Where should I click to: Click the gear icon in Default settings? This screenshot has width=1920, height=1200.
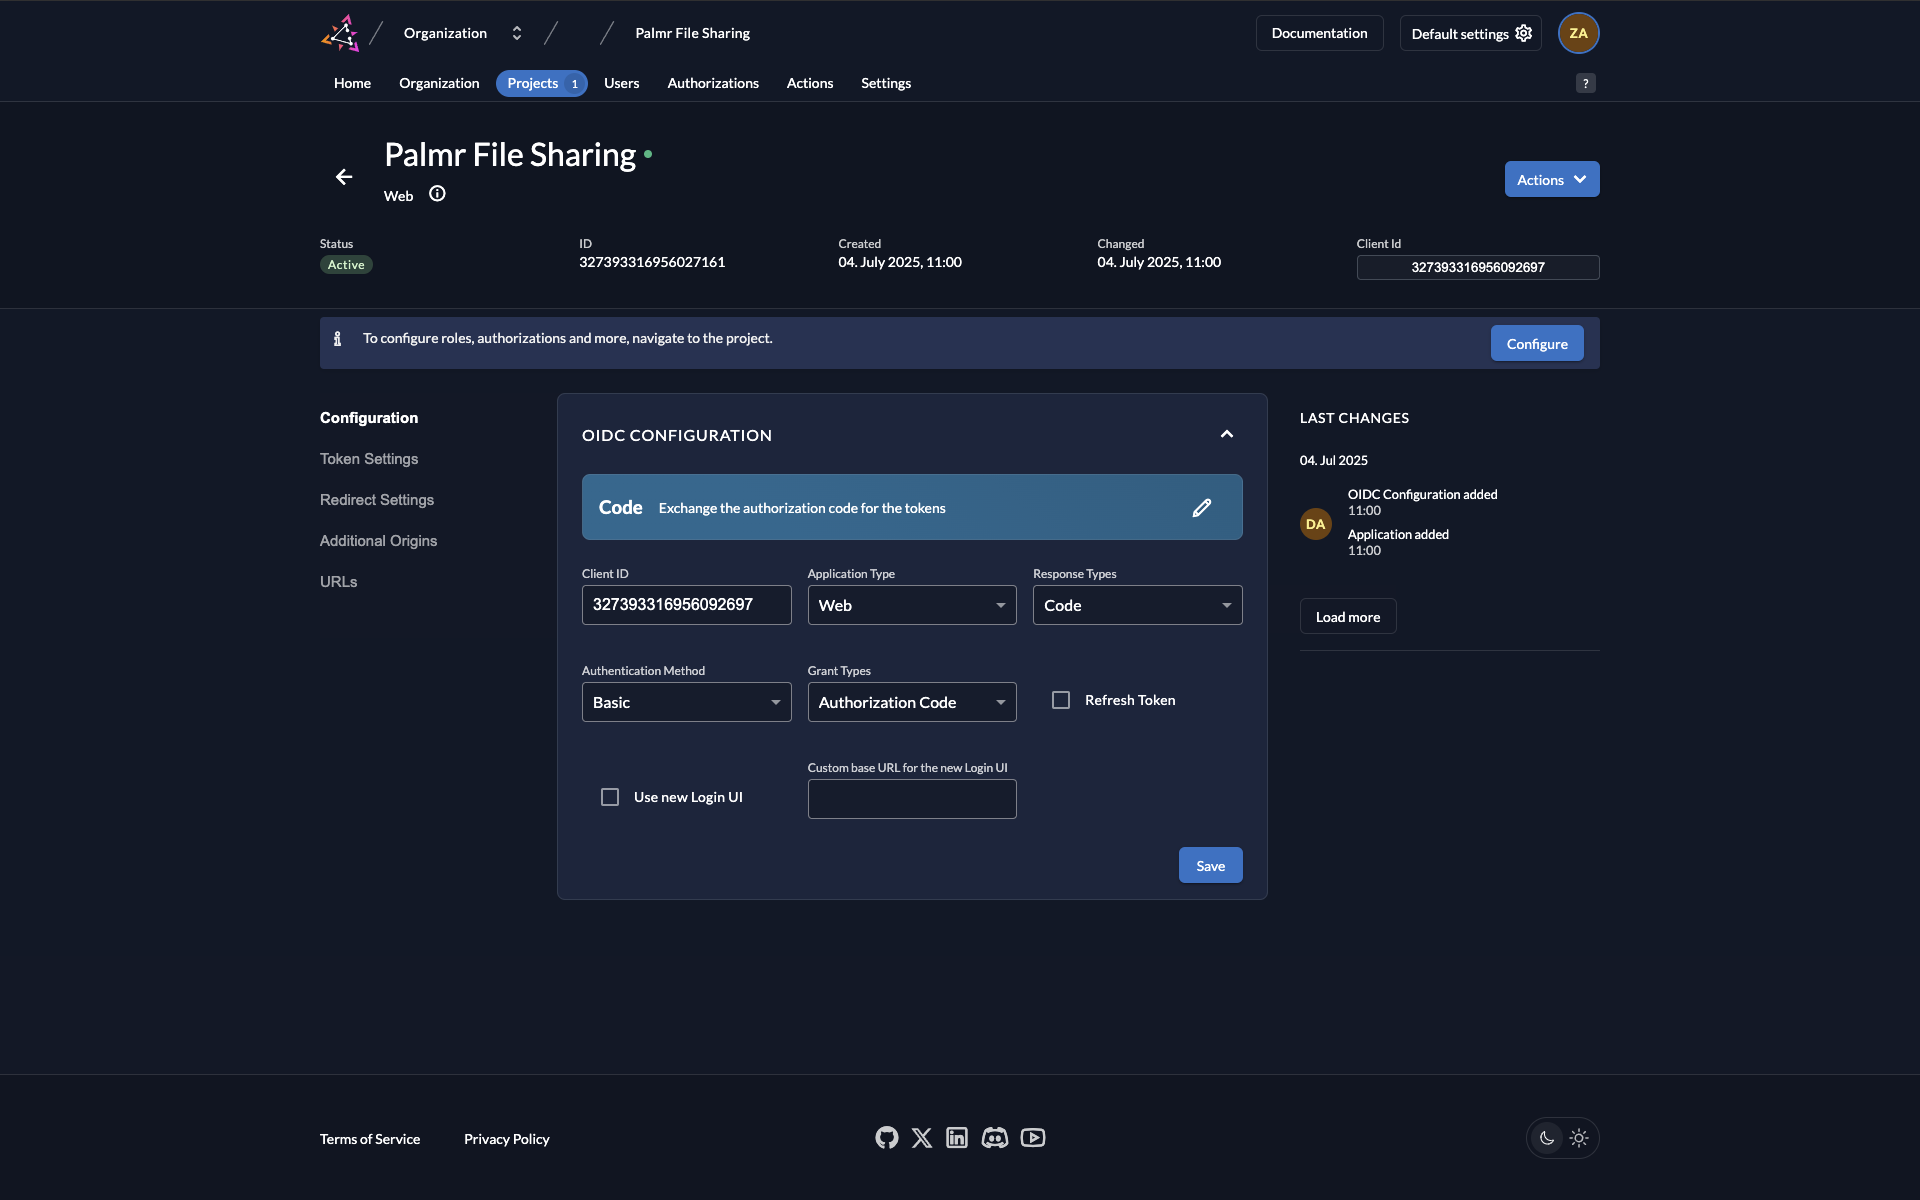[1524, 33]
